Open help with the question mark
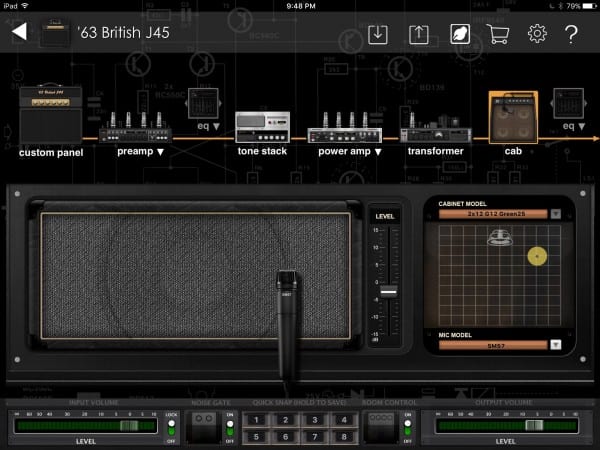 pos(571,34)
